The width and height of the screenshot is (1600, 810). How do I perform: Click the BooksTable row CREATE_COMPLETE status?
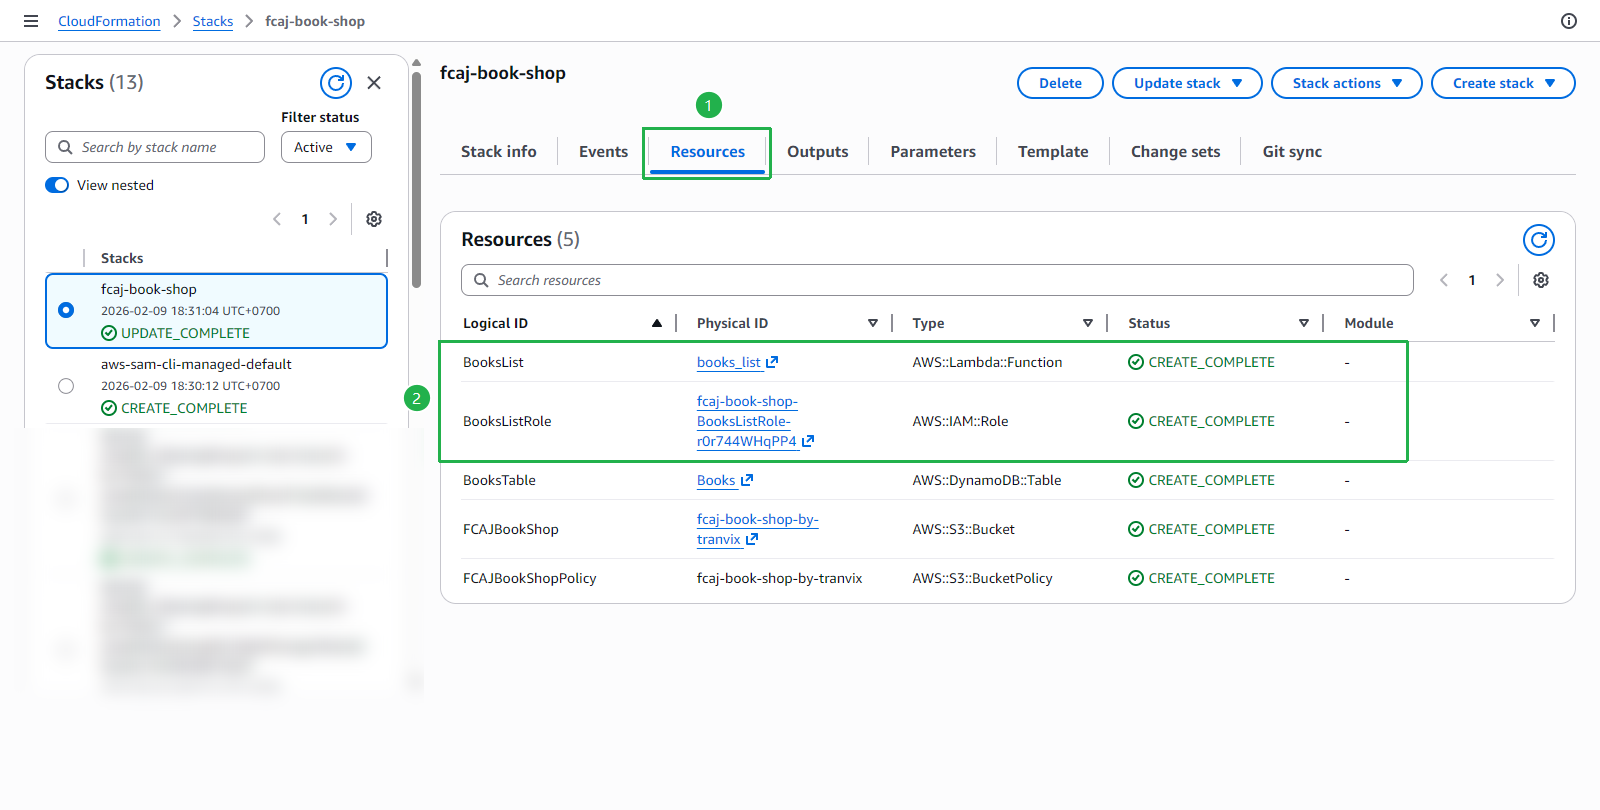[x=1201, y=480]
